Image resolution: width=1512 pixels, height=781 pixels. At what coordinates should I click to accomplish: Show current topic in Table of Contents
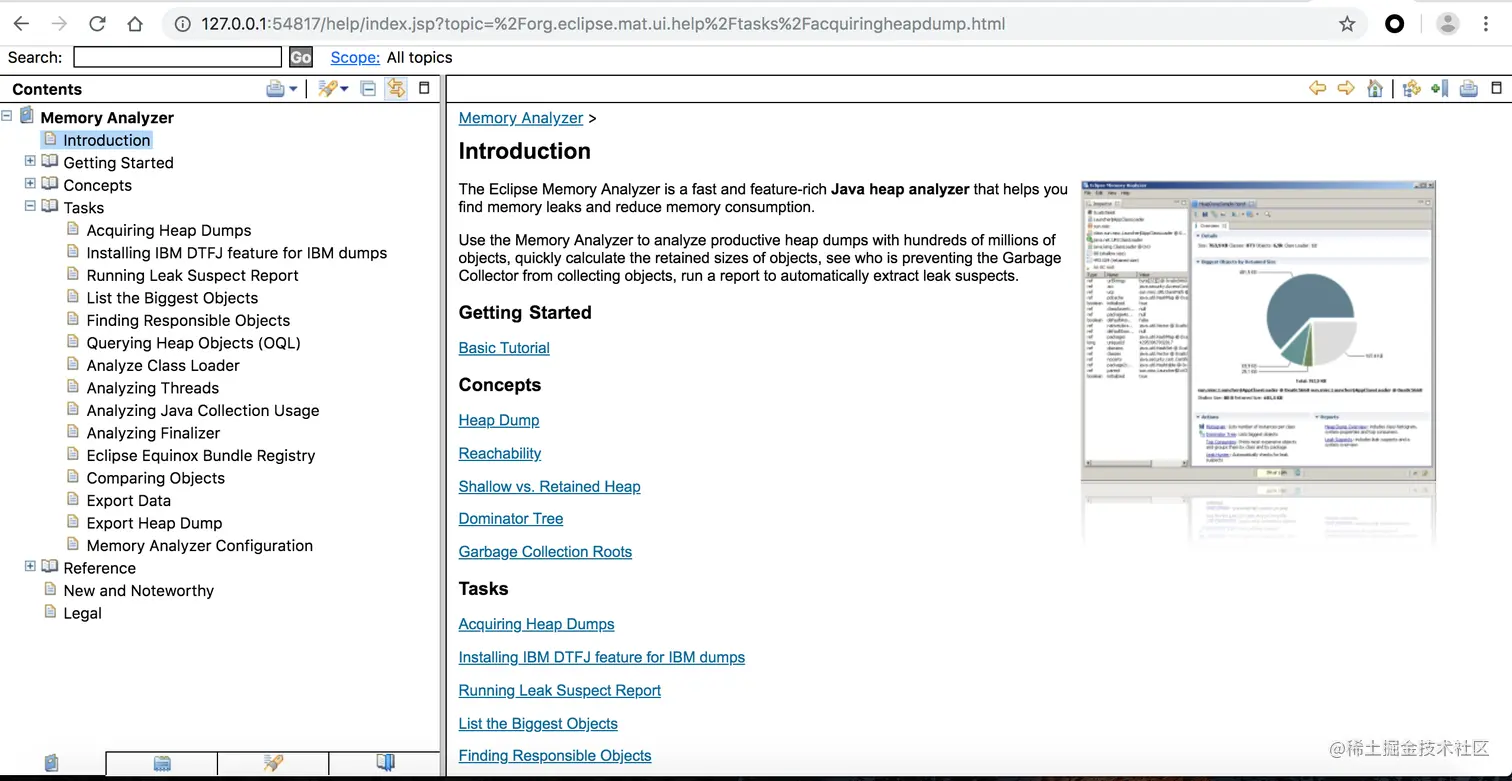(1410, 88)
